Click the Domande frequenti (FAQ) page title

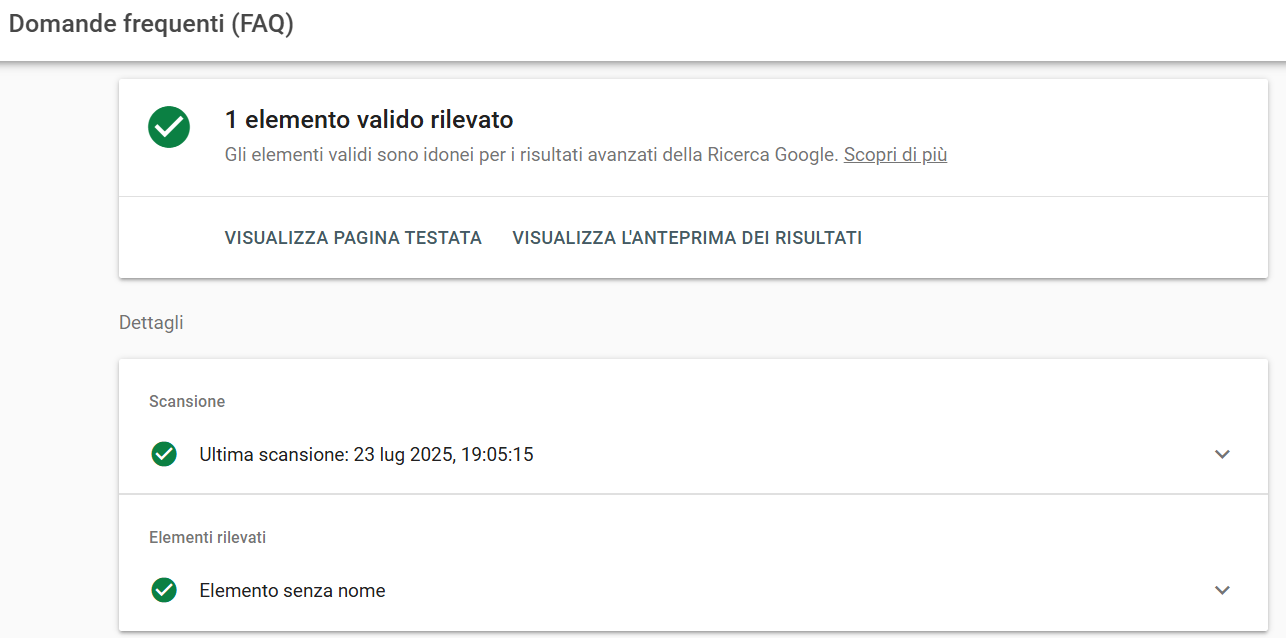[x=151, y=25]
